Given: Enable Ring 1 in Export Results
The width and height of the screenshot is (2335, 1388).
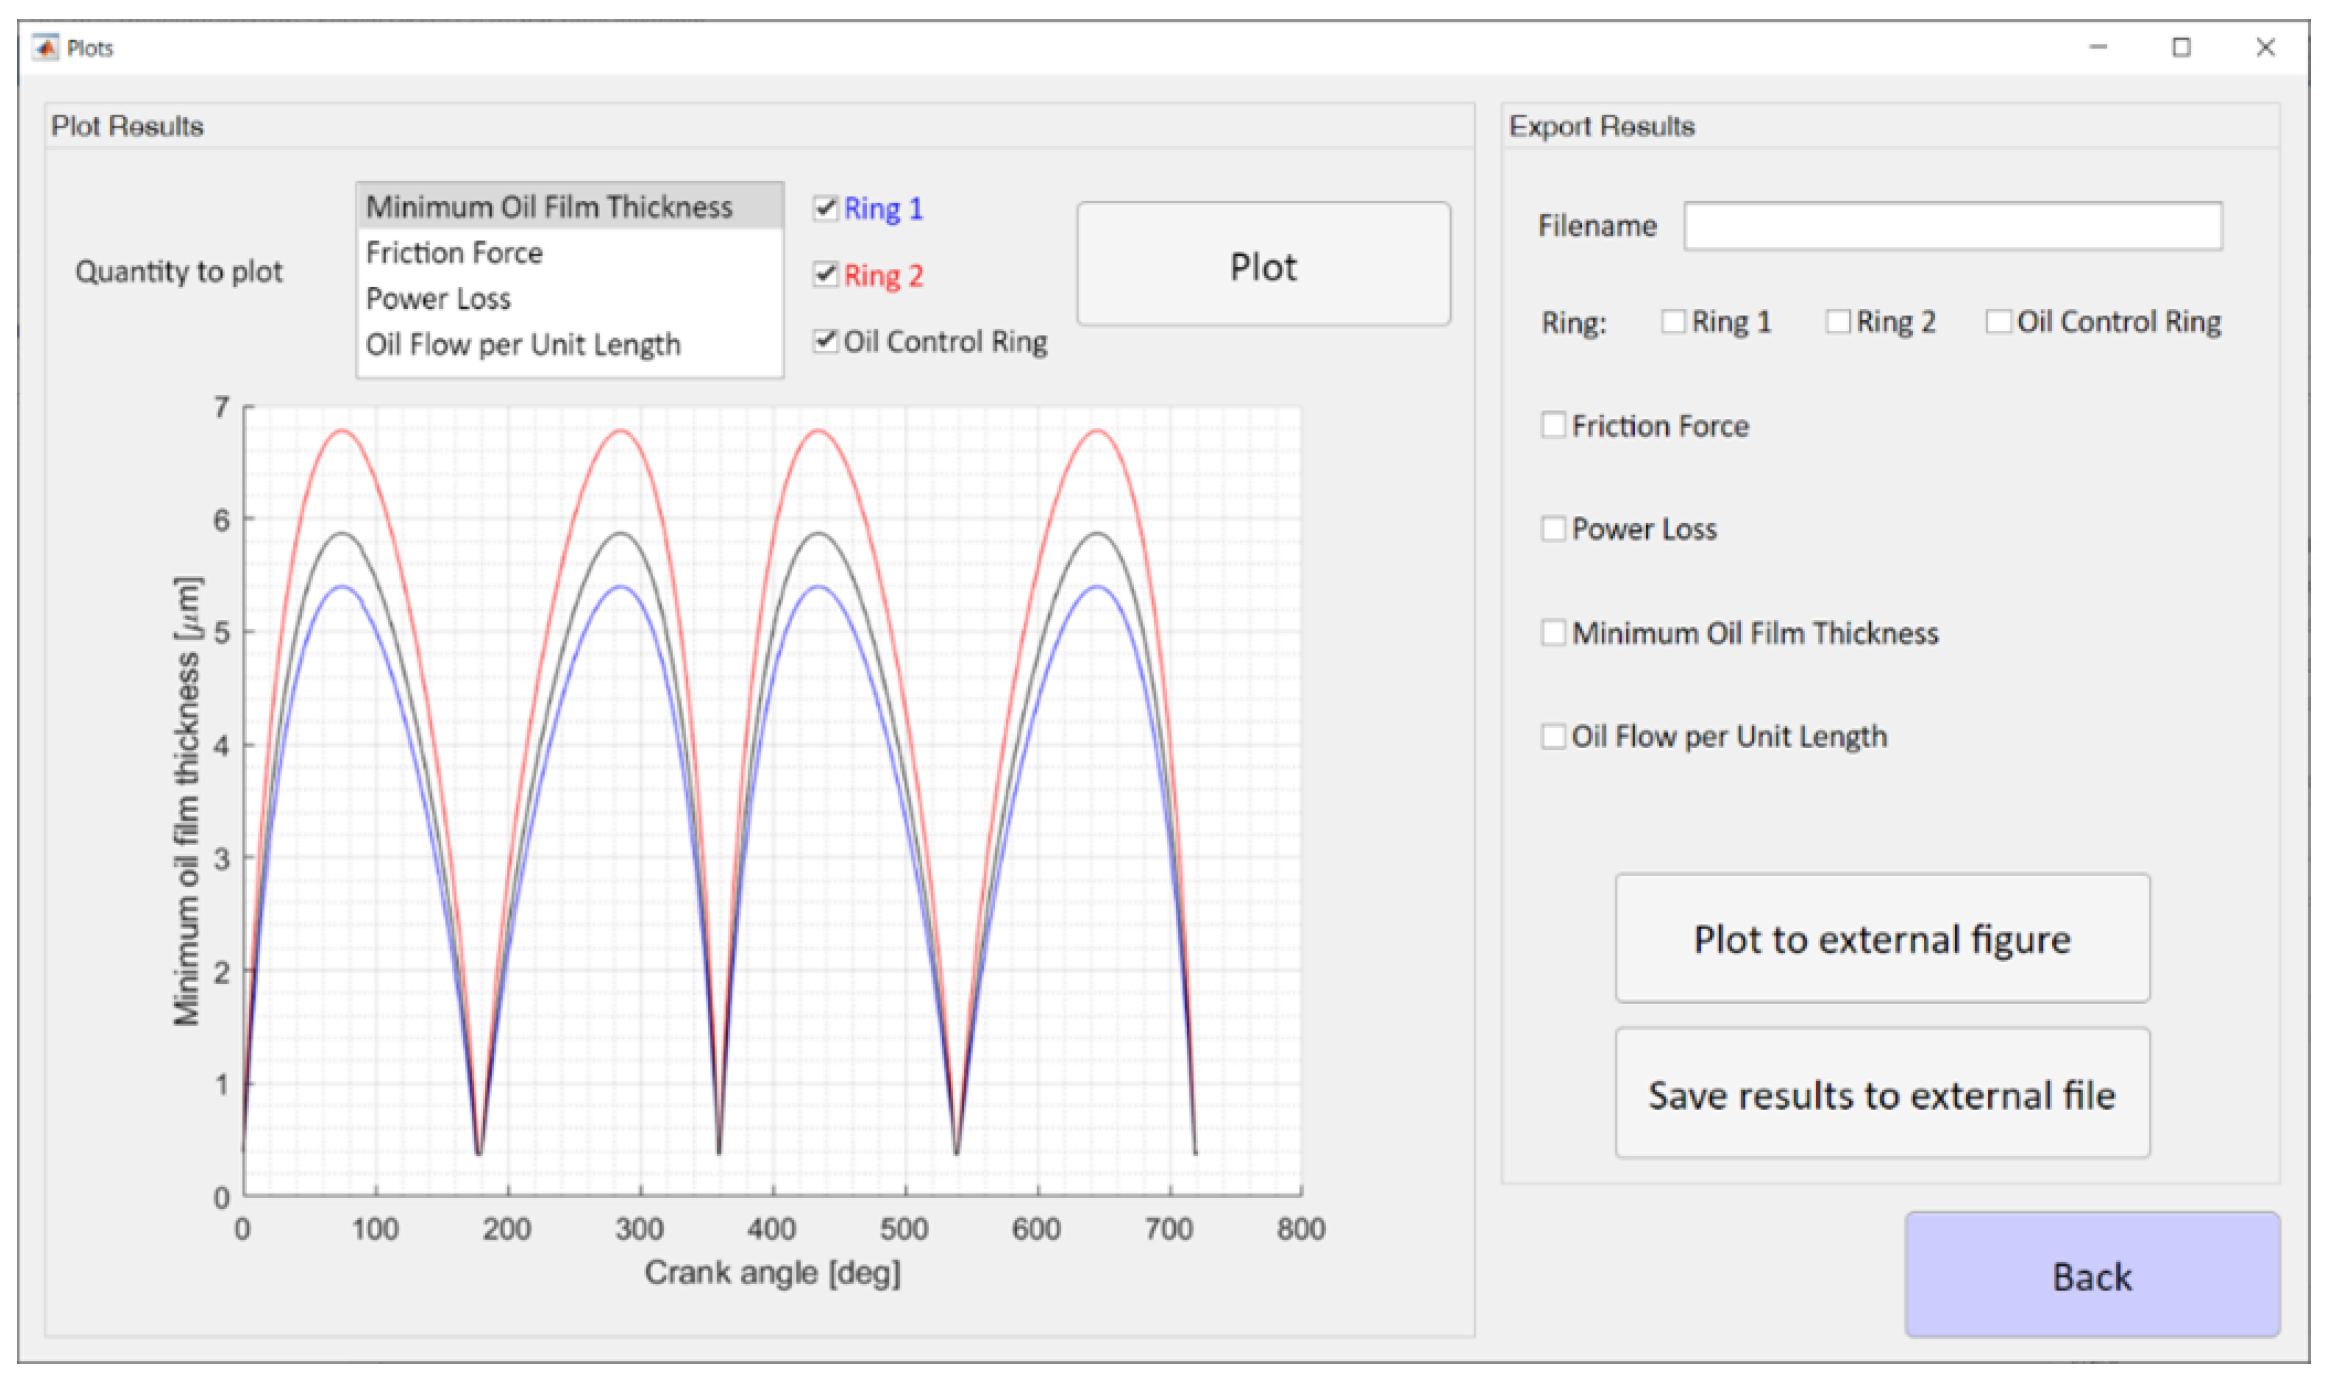Looking at the screenshot, I should [1672, 321].
